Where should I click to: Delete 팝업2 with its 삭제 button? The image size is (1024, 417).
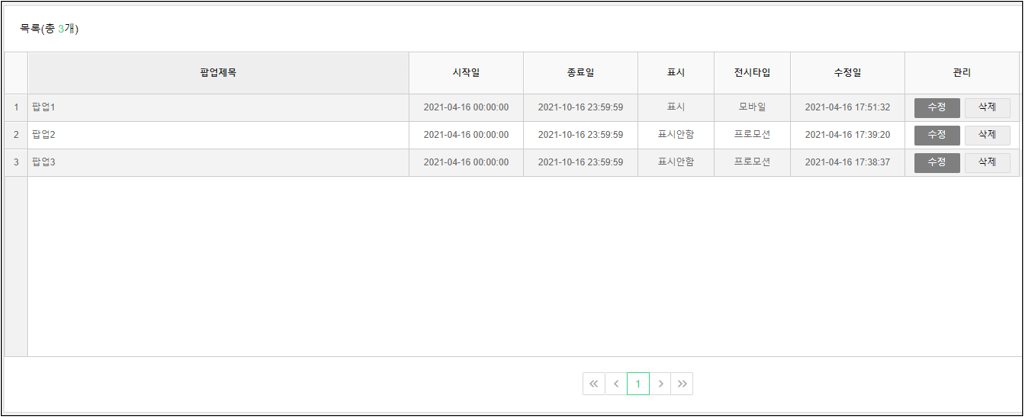(x=987, y=135)
